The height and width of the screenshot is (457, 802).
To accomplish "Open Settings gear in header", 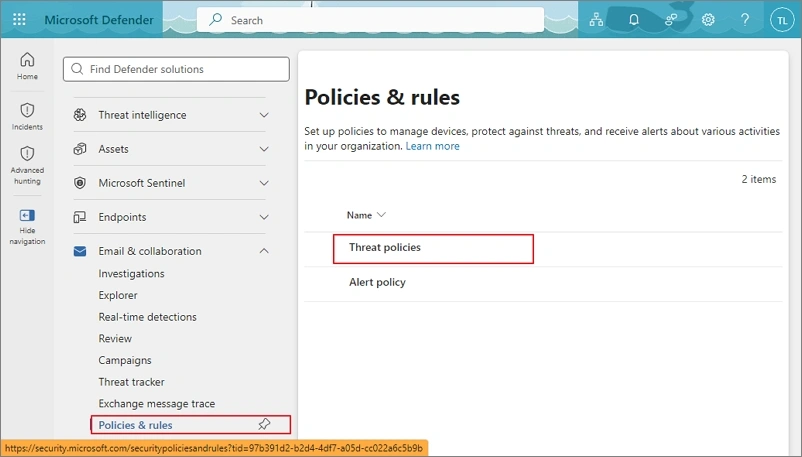I will pos(708,19).
